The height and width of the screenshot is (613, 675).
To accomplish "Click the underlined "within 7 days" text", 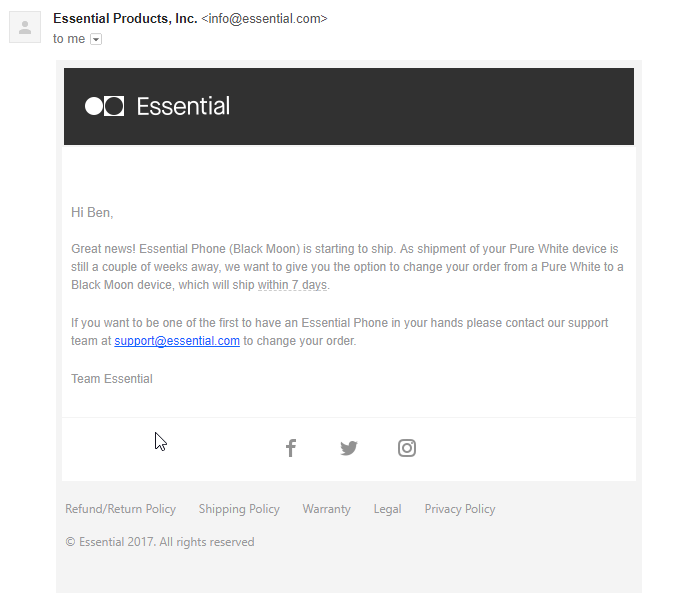I will 293,285.
